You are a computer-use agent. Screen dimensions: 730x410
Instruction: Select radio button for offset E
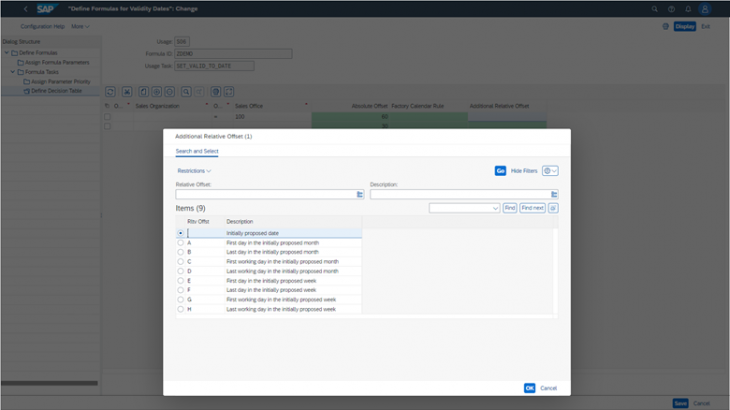click(x=181, y=281)
